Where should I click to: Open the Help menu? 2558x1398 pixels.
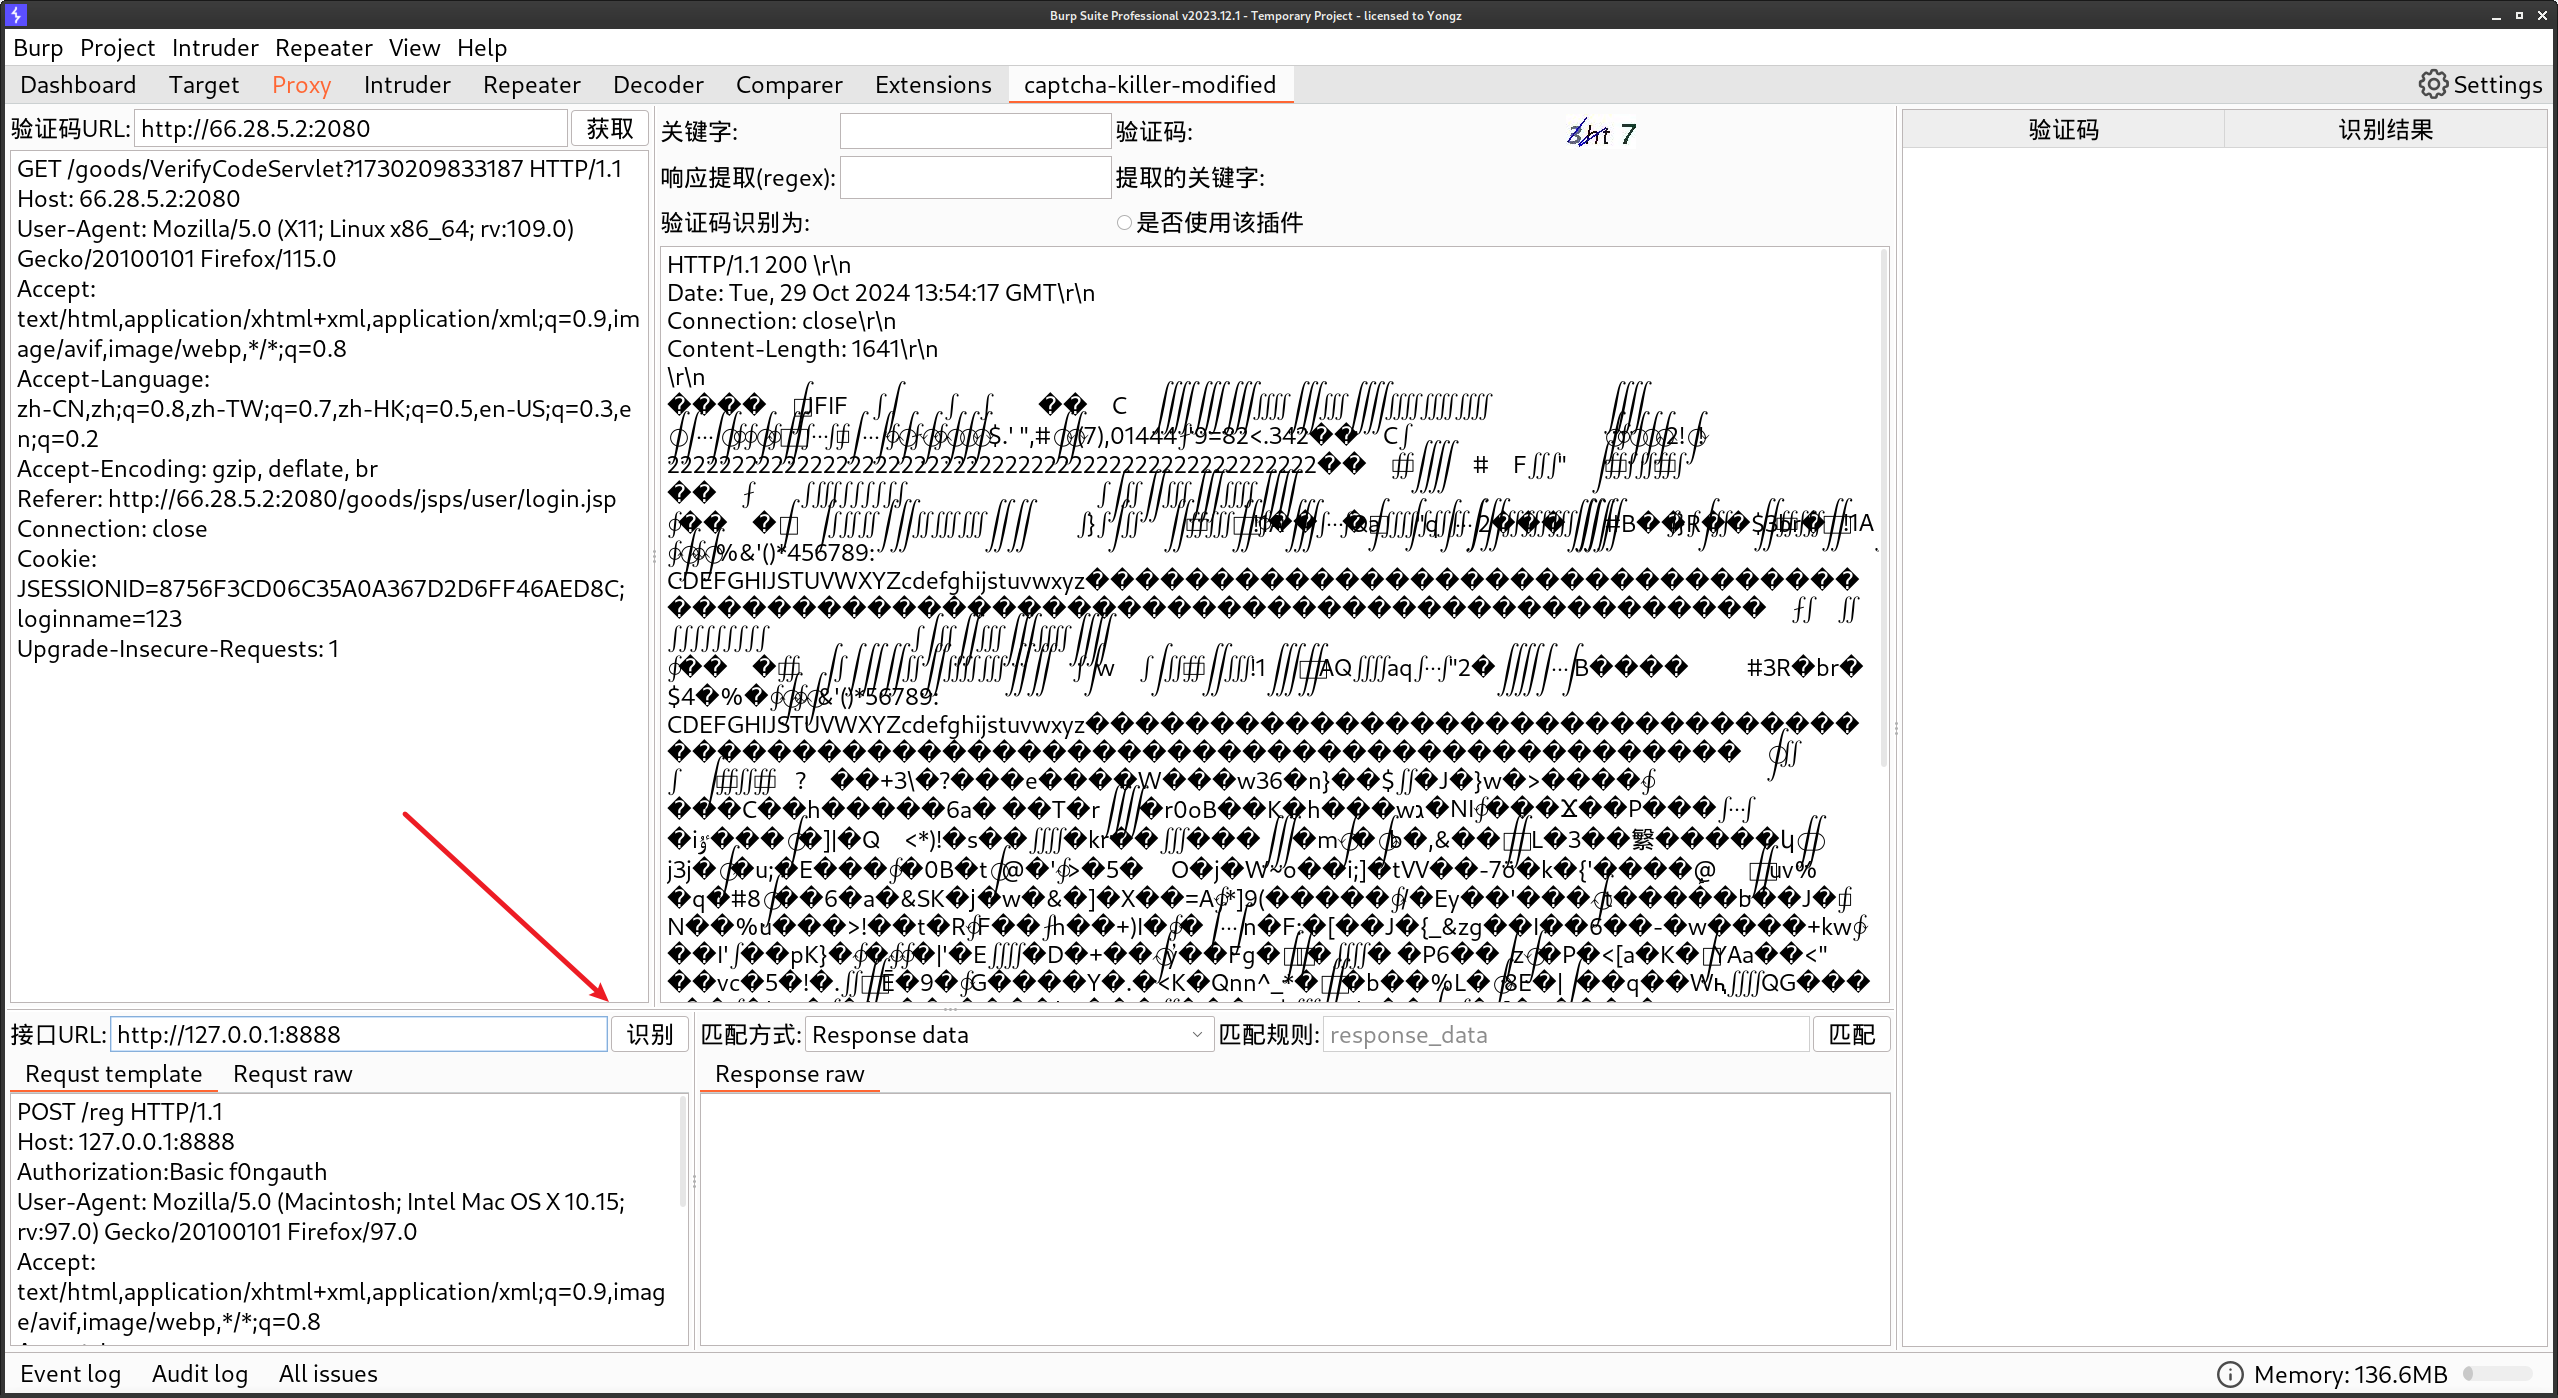click(x=482, y=48)
